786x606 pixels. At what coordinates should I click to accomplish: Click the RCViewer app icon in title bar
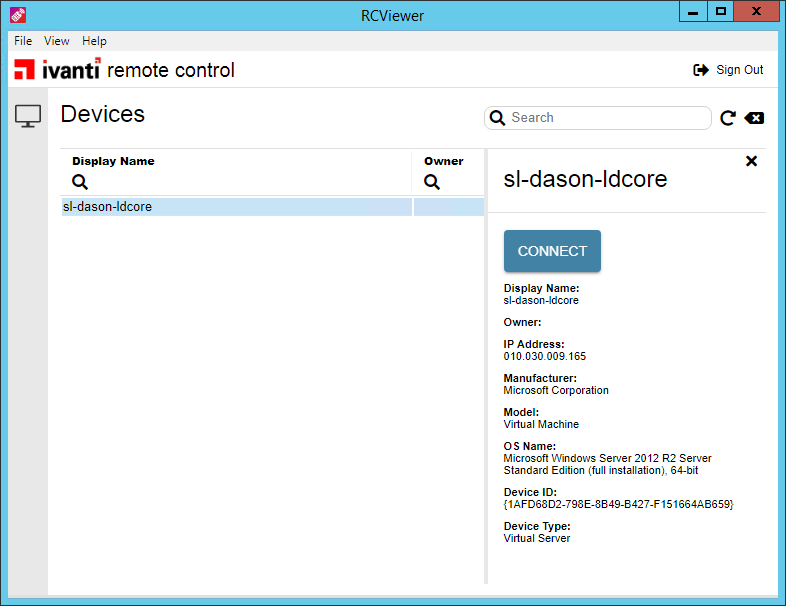point(18,16)
